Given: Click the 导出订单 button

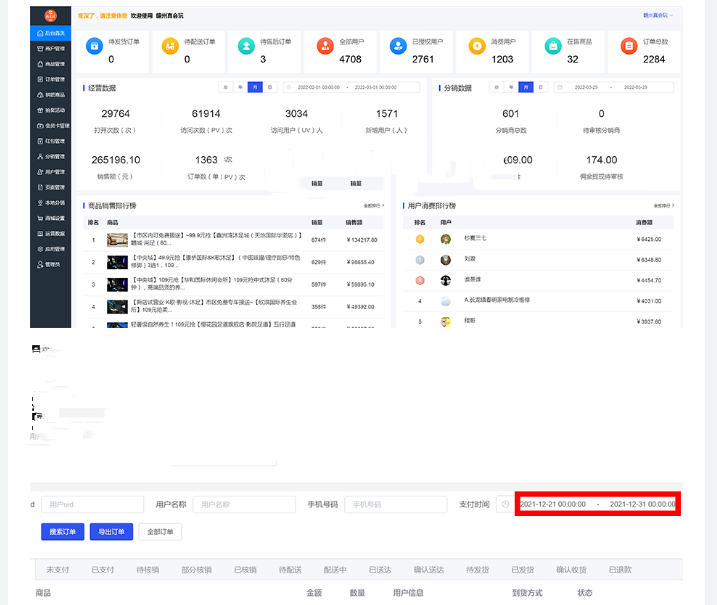Looking at the screenshot, I should tap(111, 532).
